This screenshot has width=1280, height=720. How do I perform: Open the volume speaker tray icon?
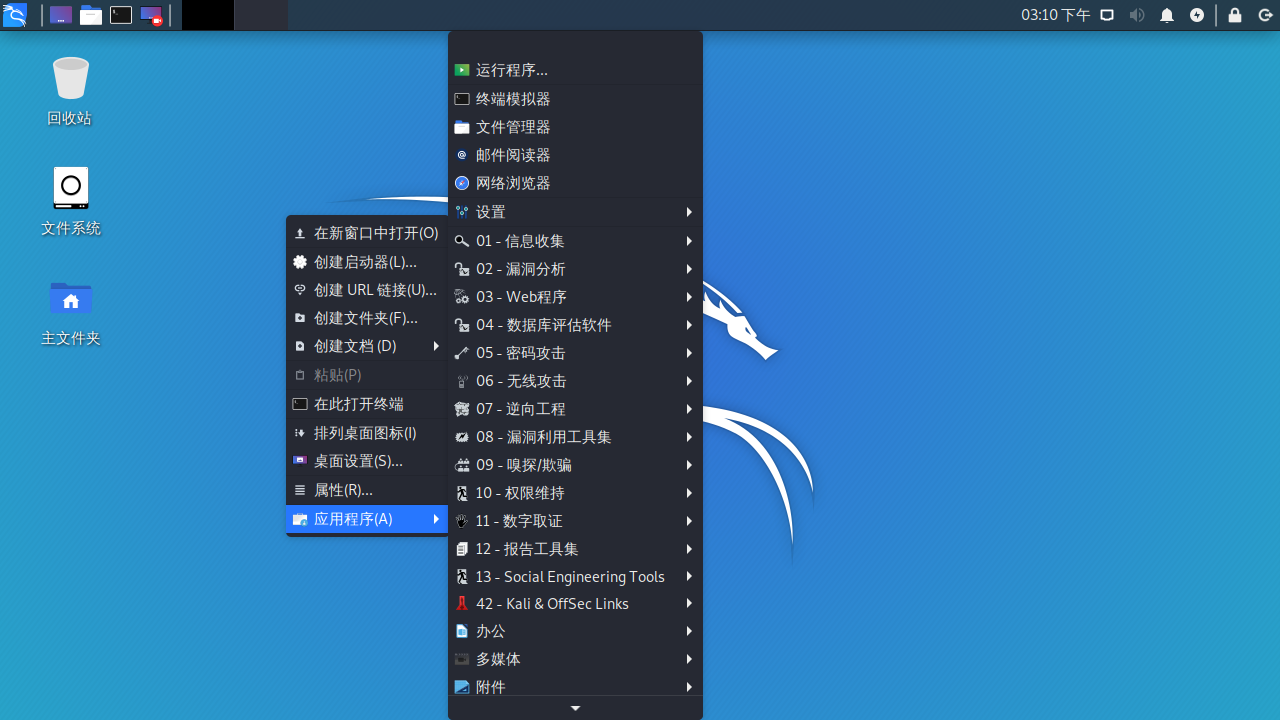1137,15
